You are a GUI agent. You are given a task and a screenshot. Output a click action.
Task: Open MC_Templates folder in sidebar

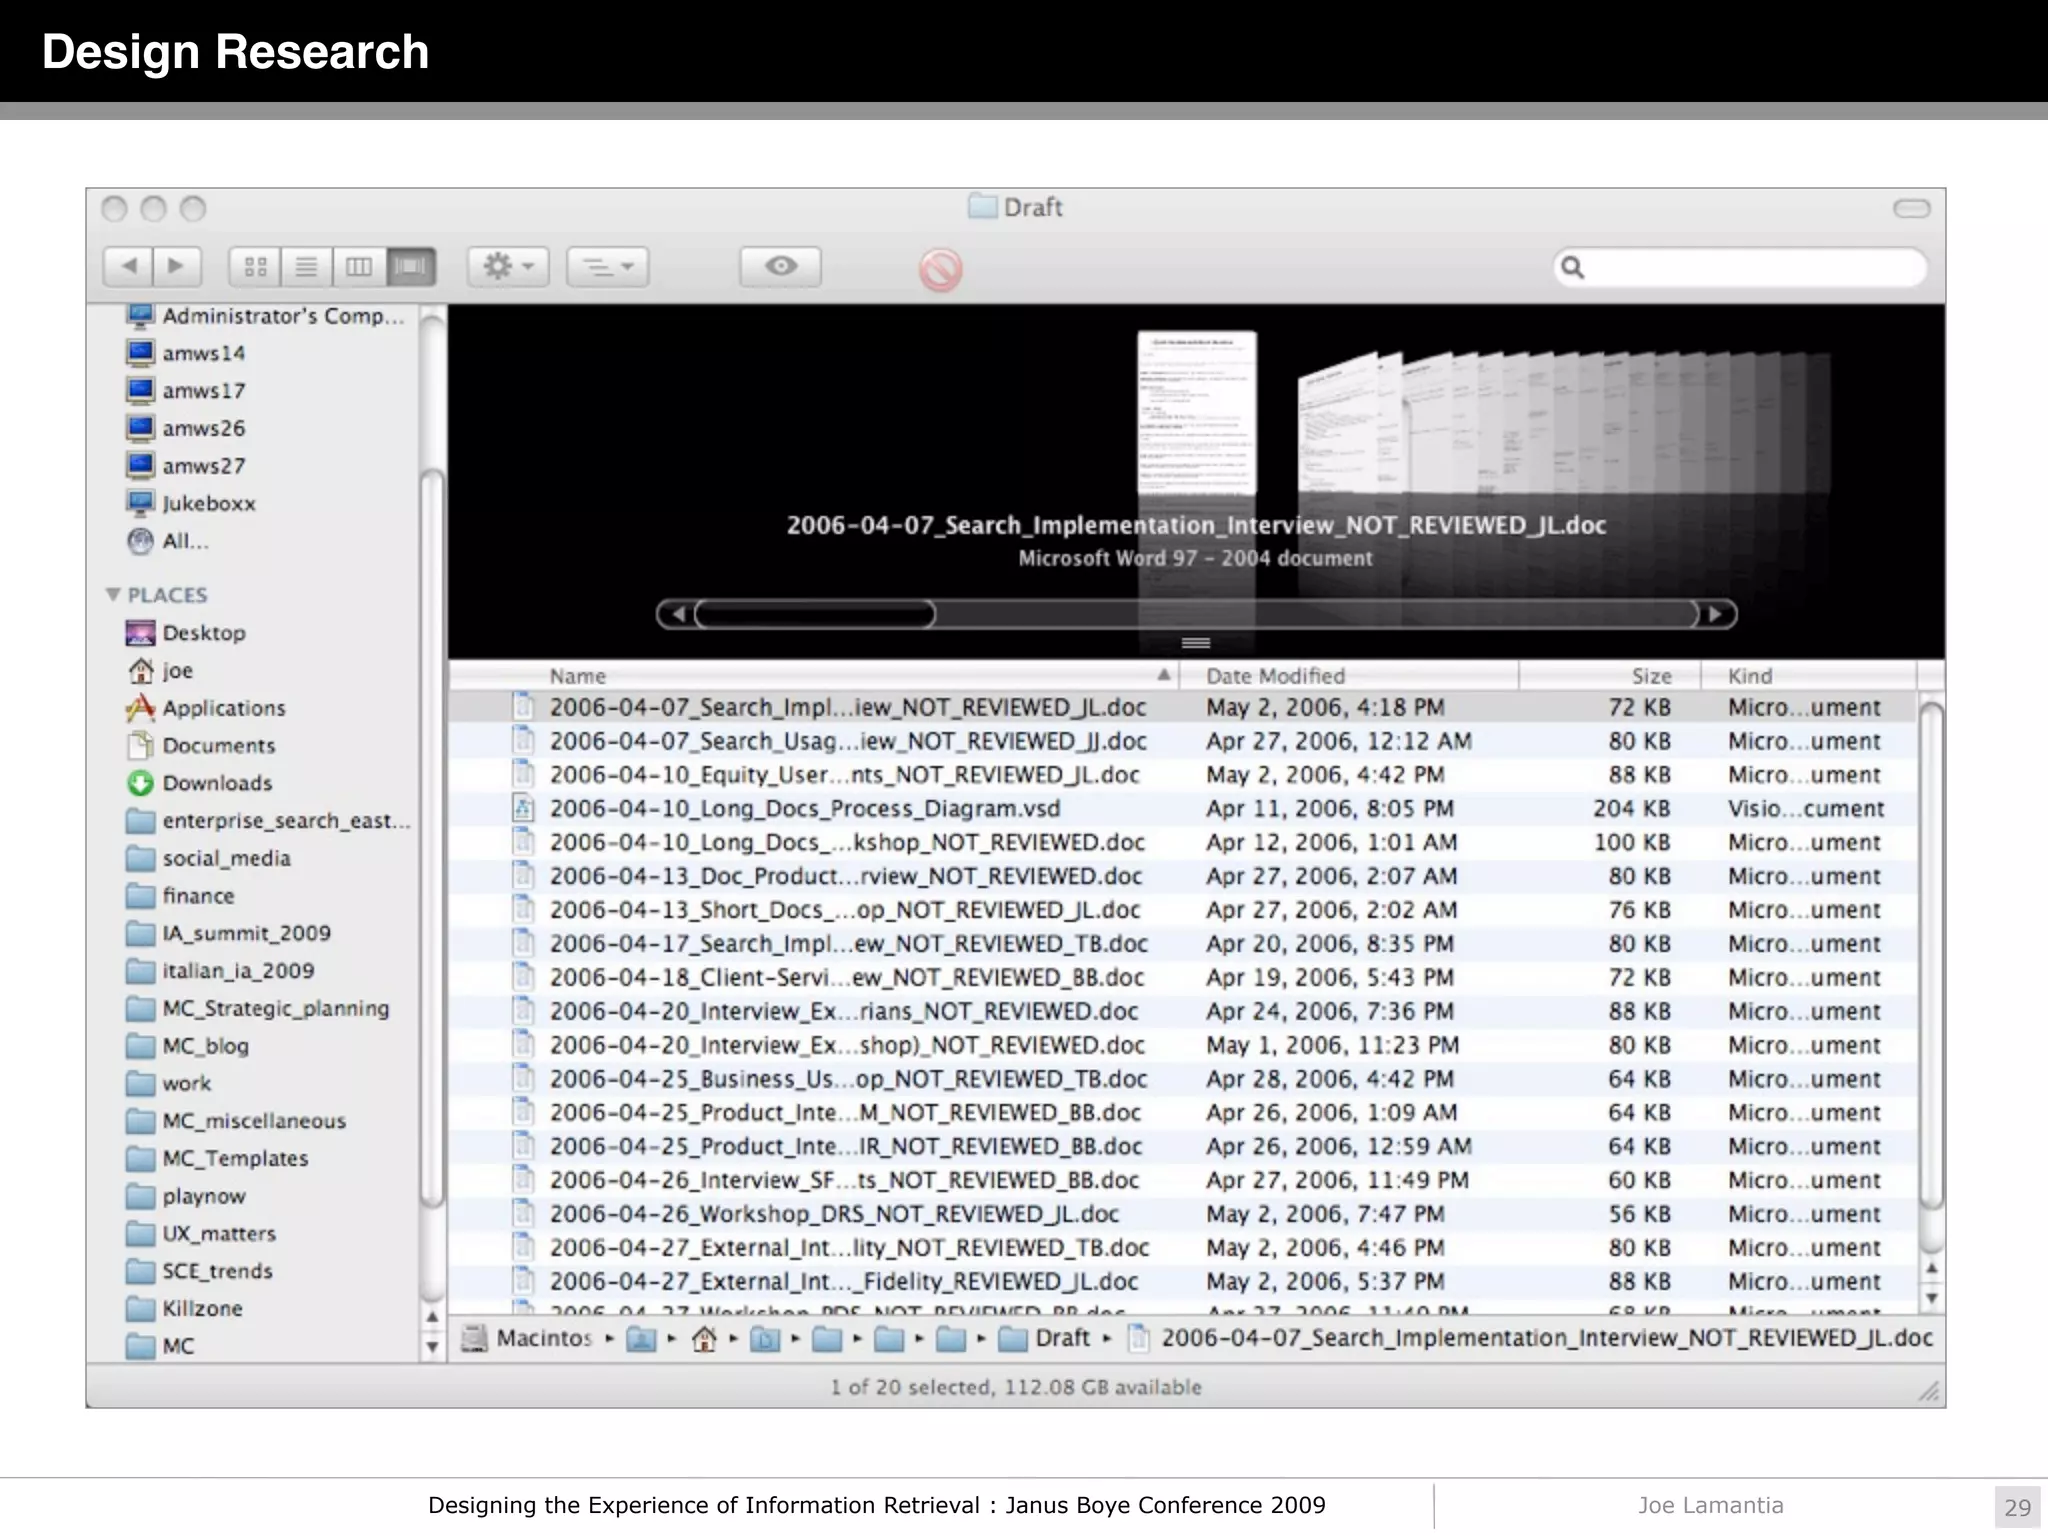click(x=217, y=1158)
